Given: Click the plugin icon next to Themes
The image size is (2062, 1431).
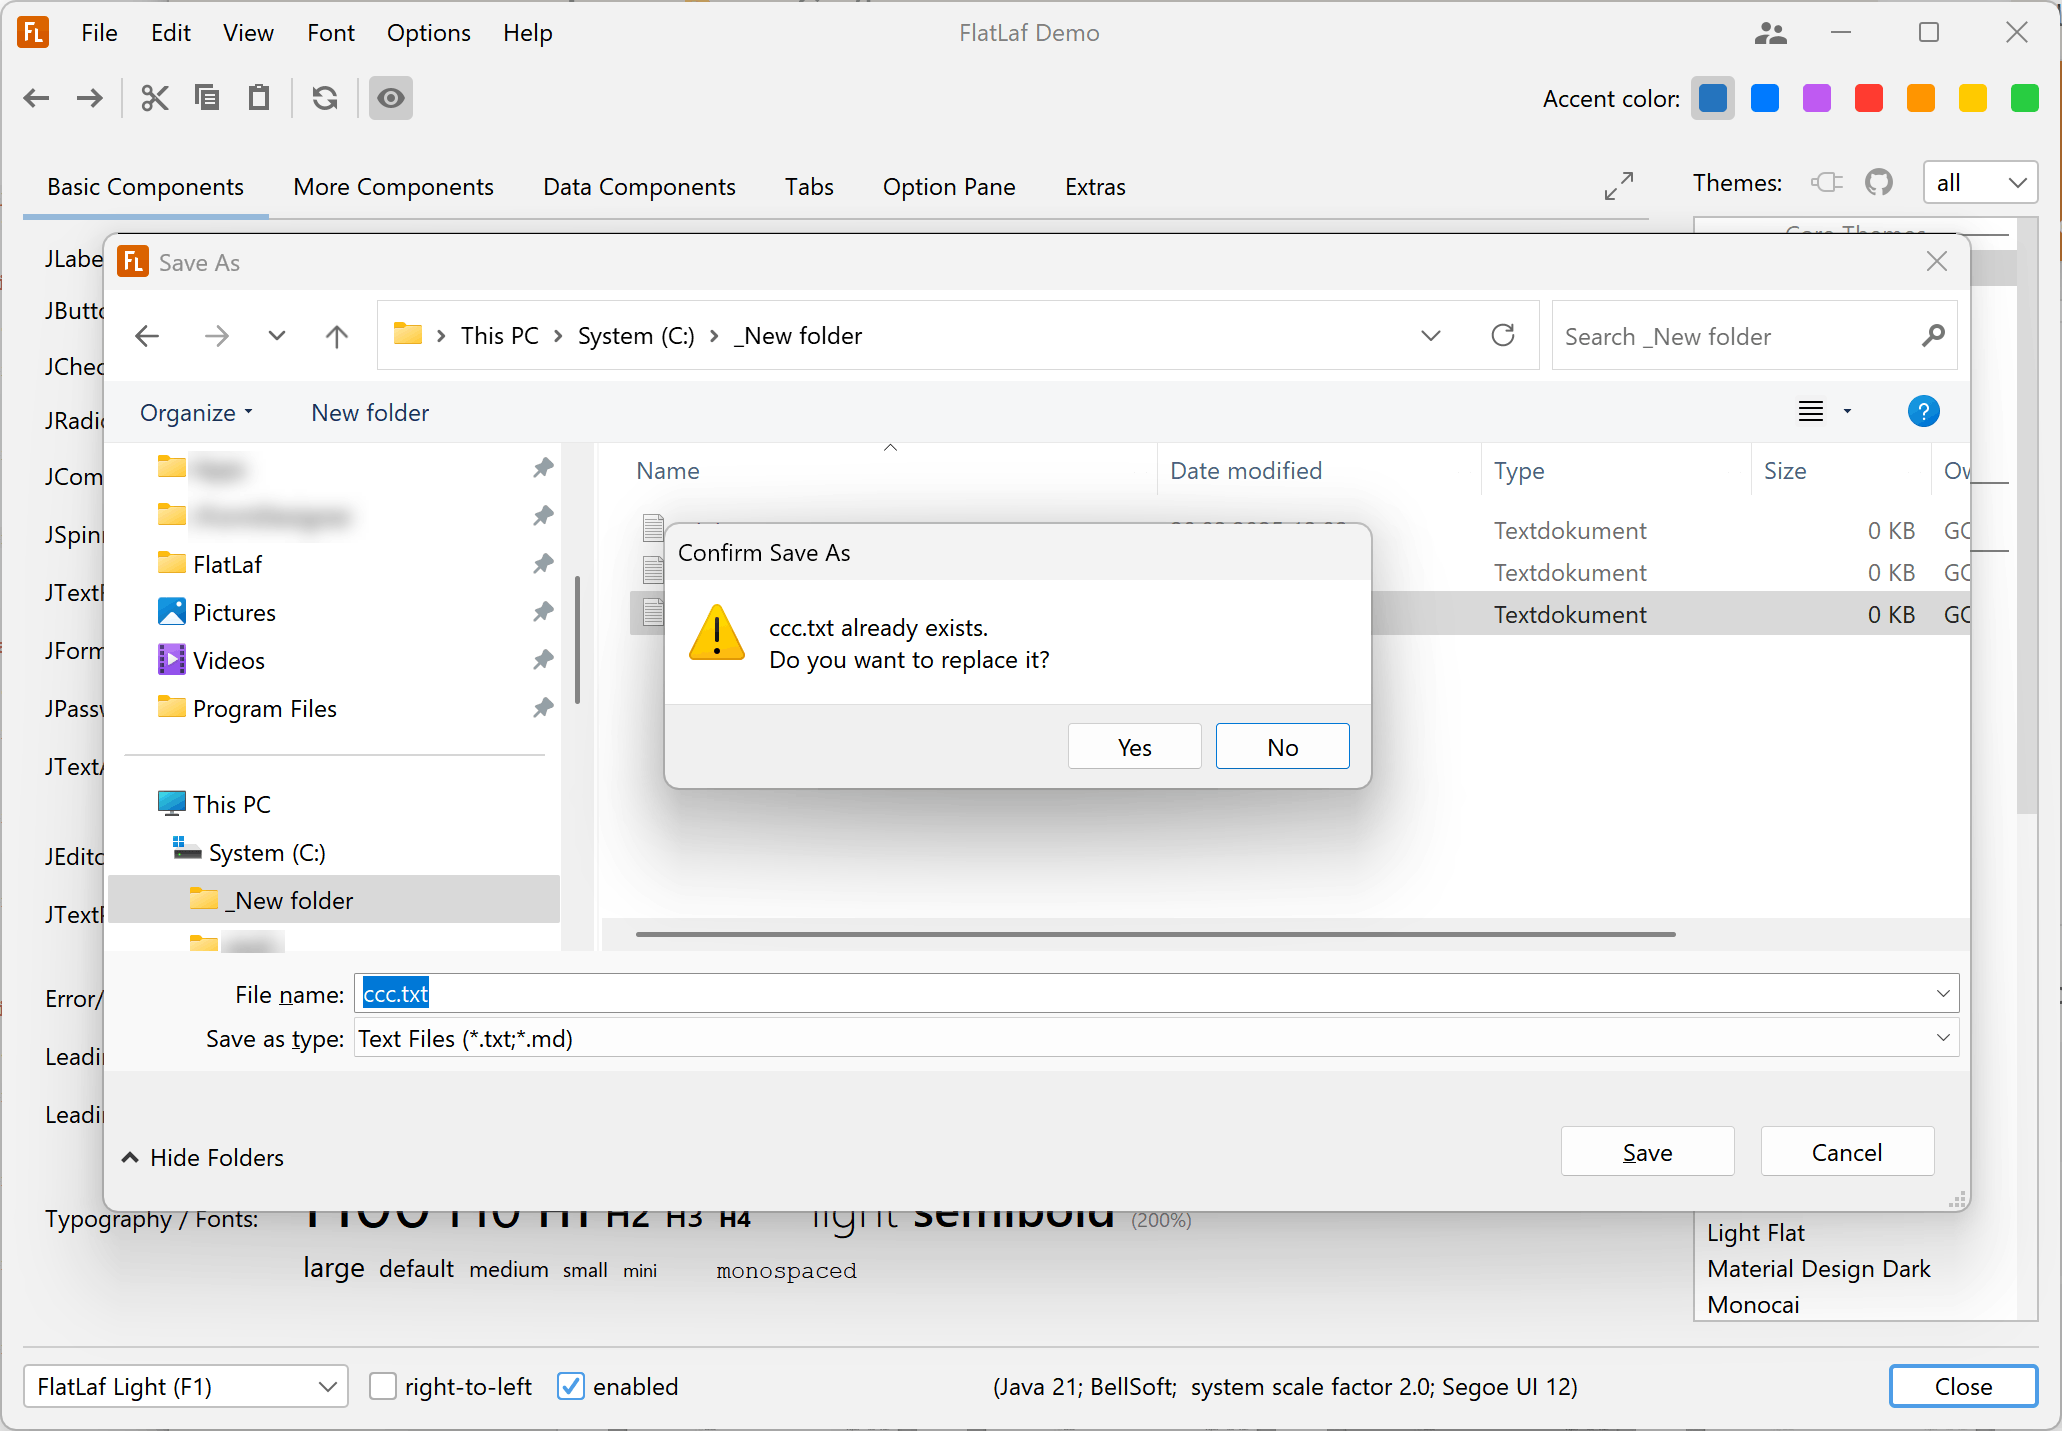Looking at the screenshot, I should (1827, 182).
